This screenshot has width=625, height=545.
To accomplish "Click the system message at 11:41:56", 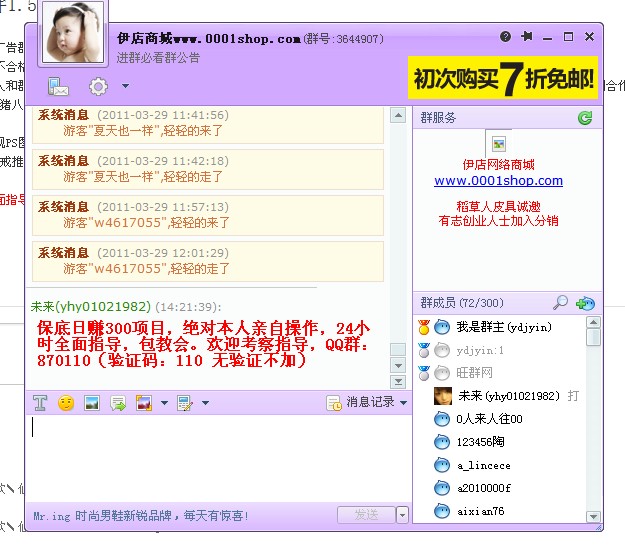I will pyautogui.click(x=208, y=124).
